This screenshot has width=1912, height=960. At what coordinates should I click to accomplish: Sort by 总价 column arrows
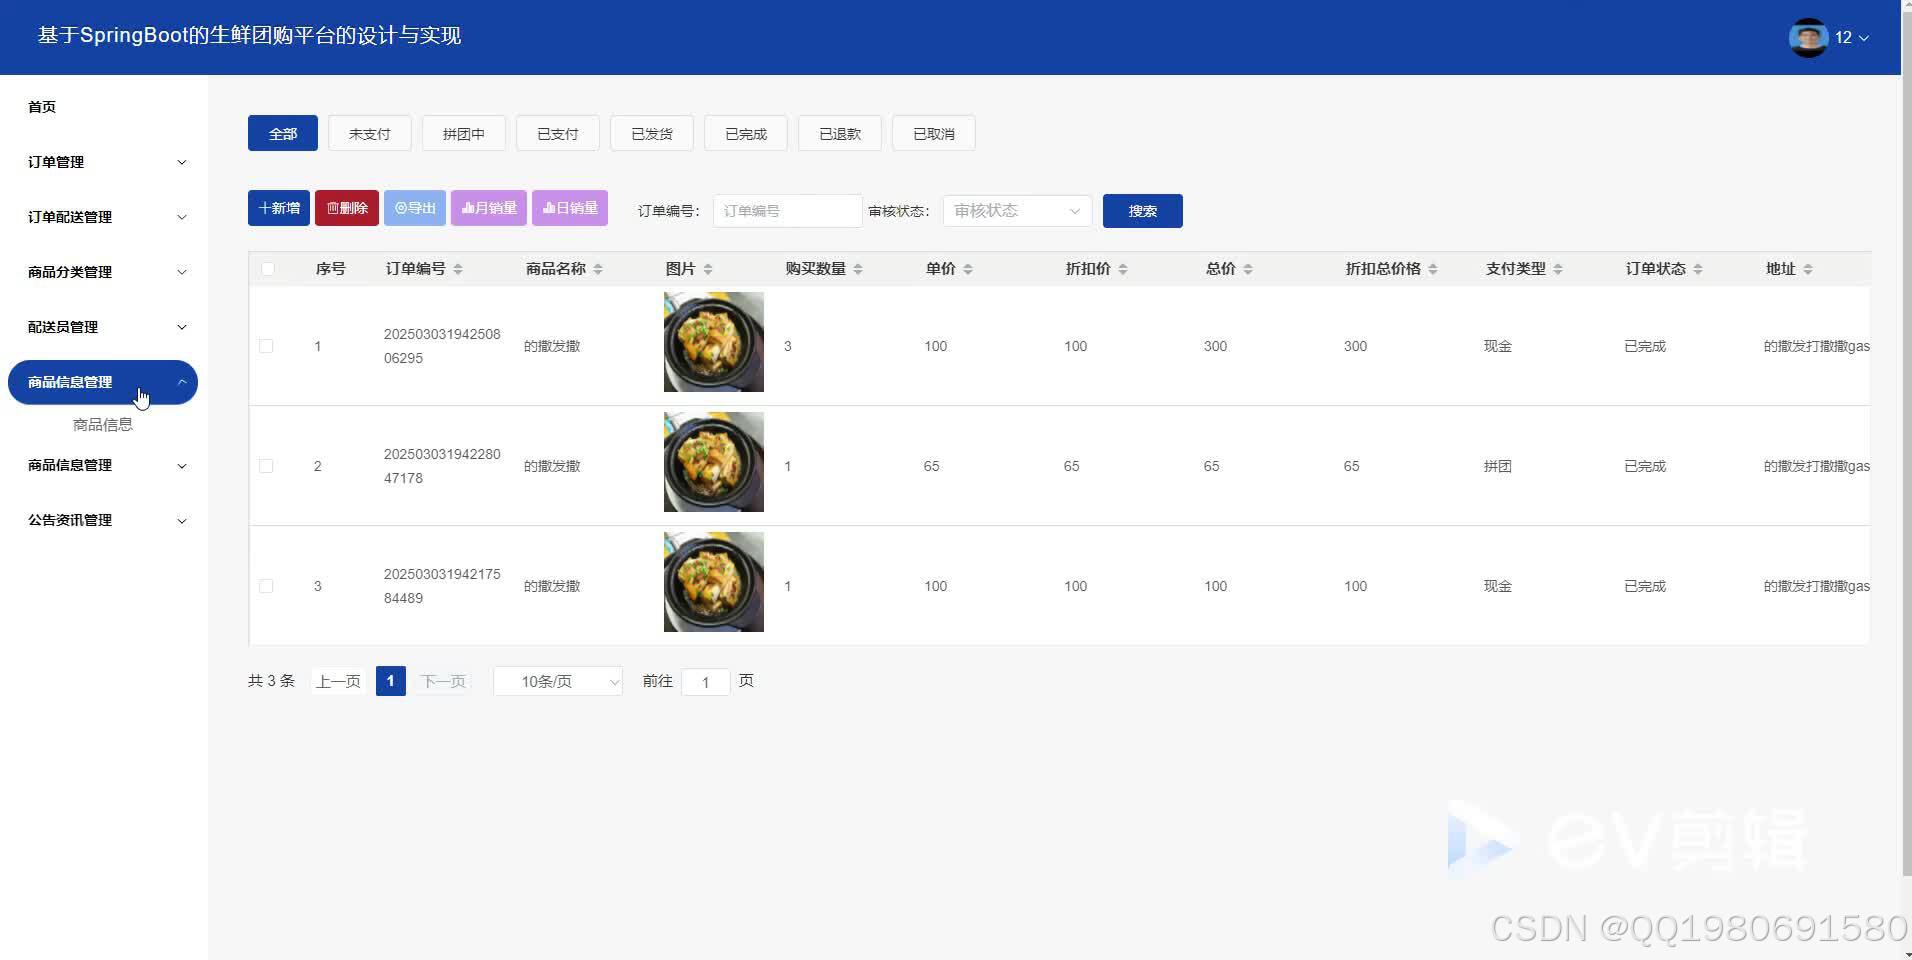1248,269
